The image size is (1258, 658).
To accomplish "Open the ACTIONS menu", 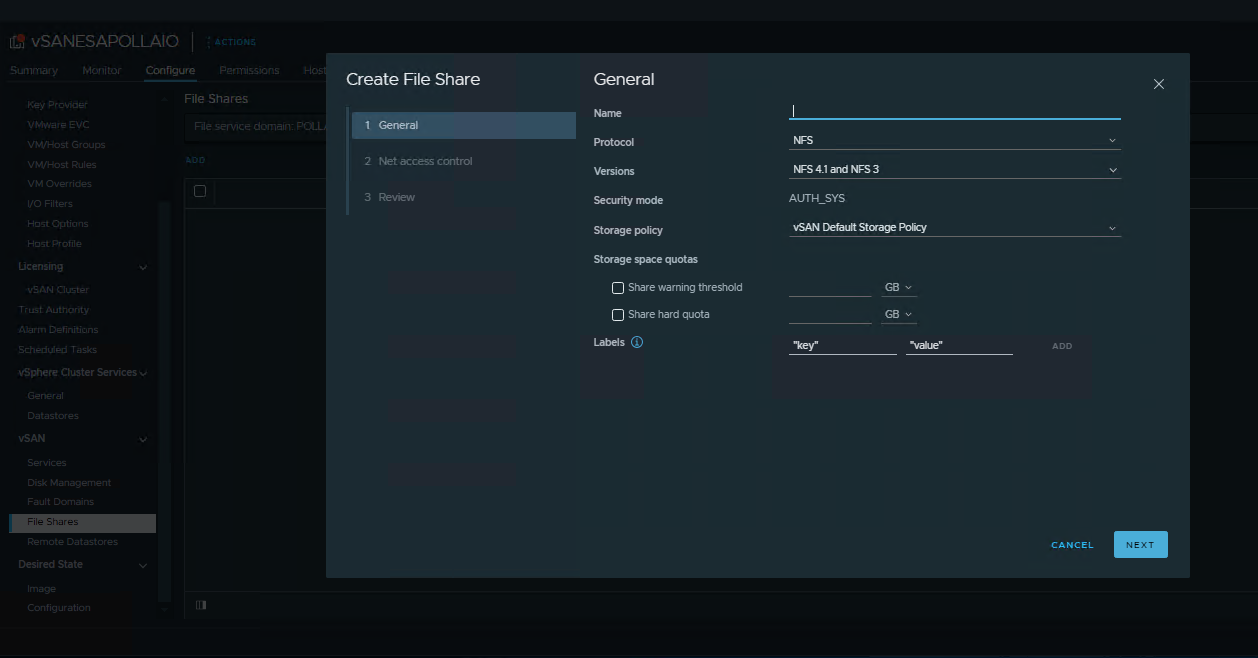I will pos(231,42).
